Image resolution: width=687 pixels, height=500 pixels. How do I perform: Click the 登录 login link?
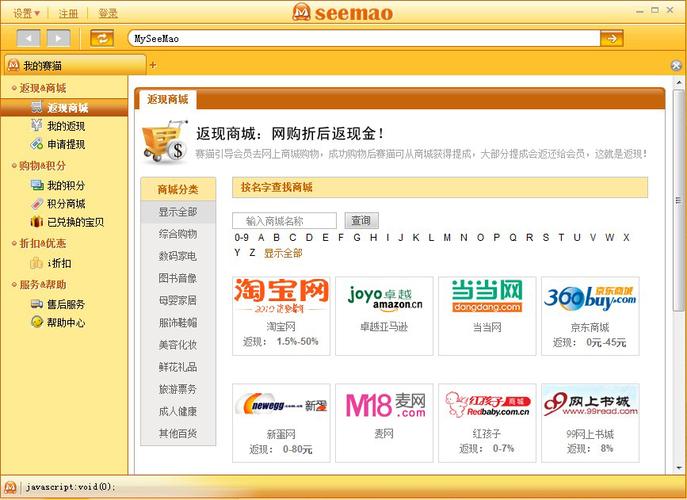click(x=108, y=13)
